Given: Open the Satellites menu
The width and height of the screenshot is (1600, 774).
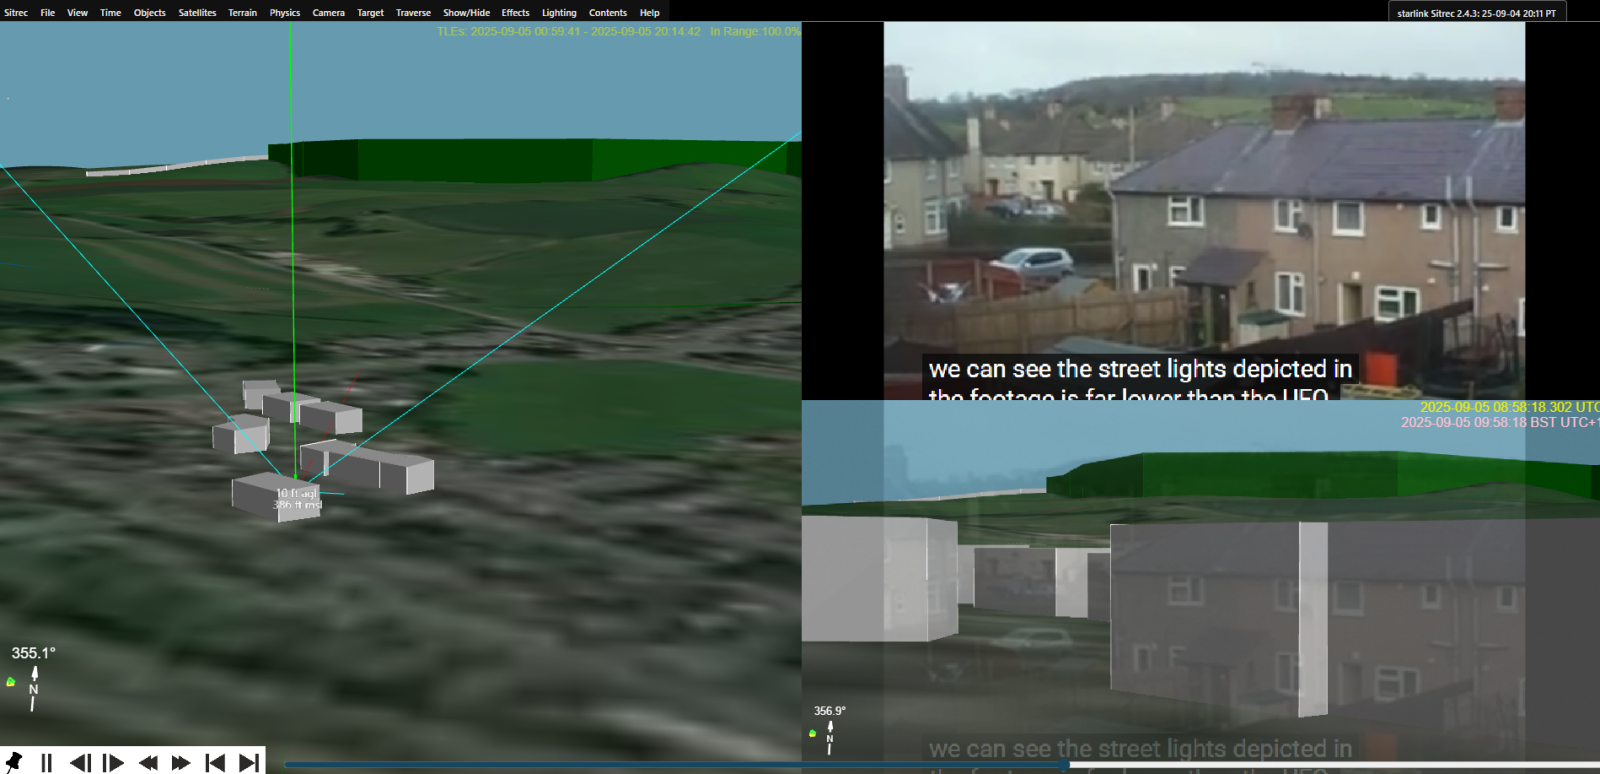Looking at the screenshot, I should tap(197, 13).
